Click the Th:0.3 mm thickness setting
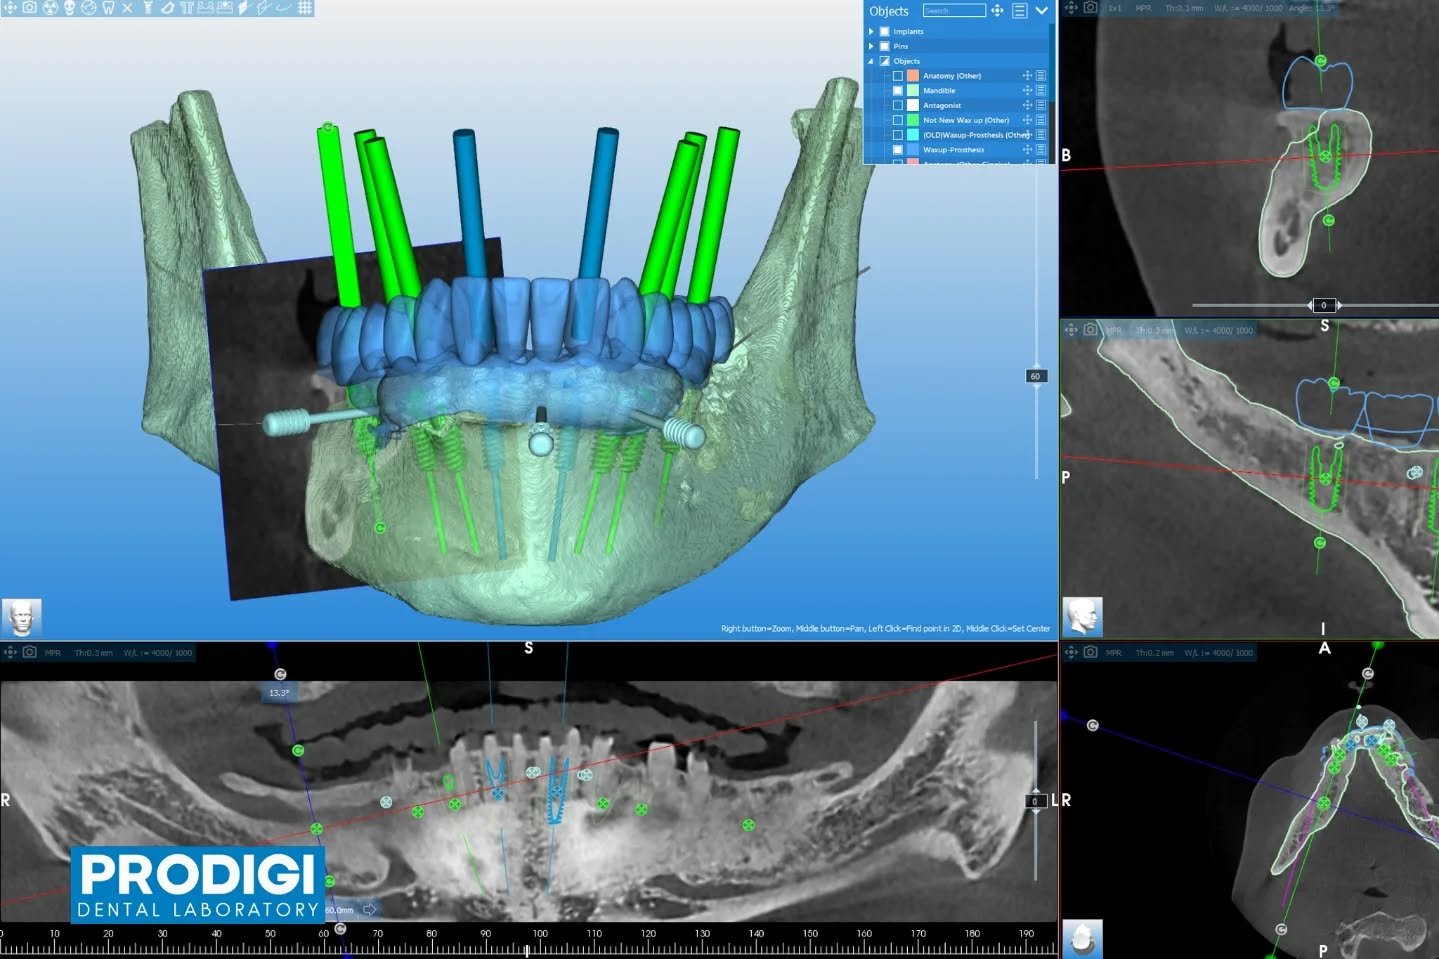Screen dimensions: 1439x959 coord(1184,8)
